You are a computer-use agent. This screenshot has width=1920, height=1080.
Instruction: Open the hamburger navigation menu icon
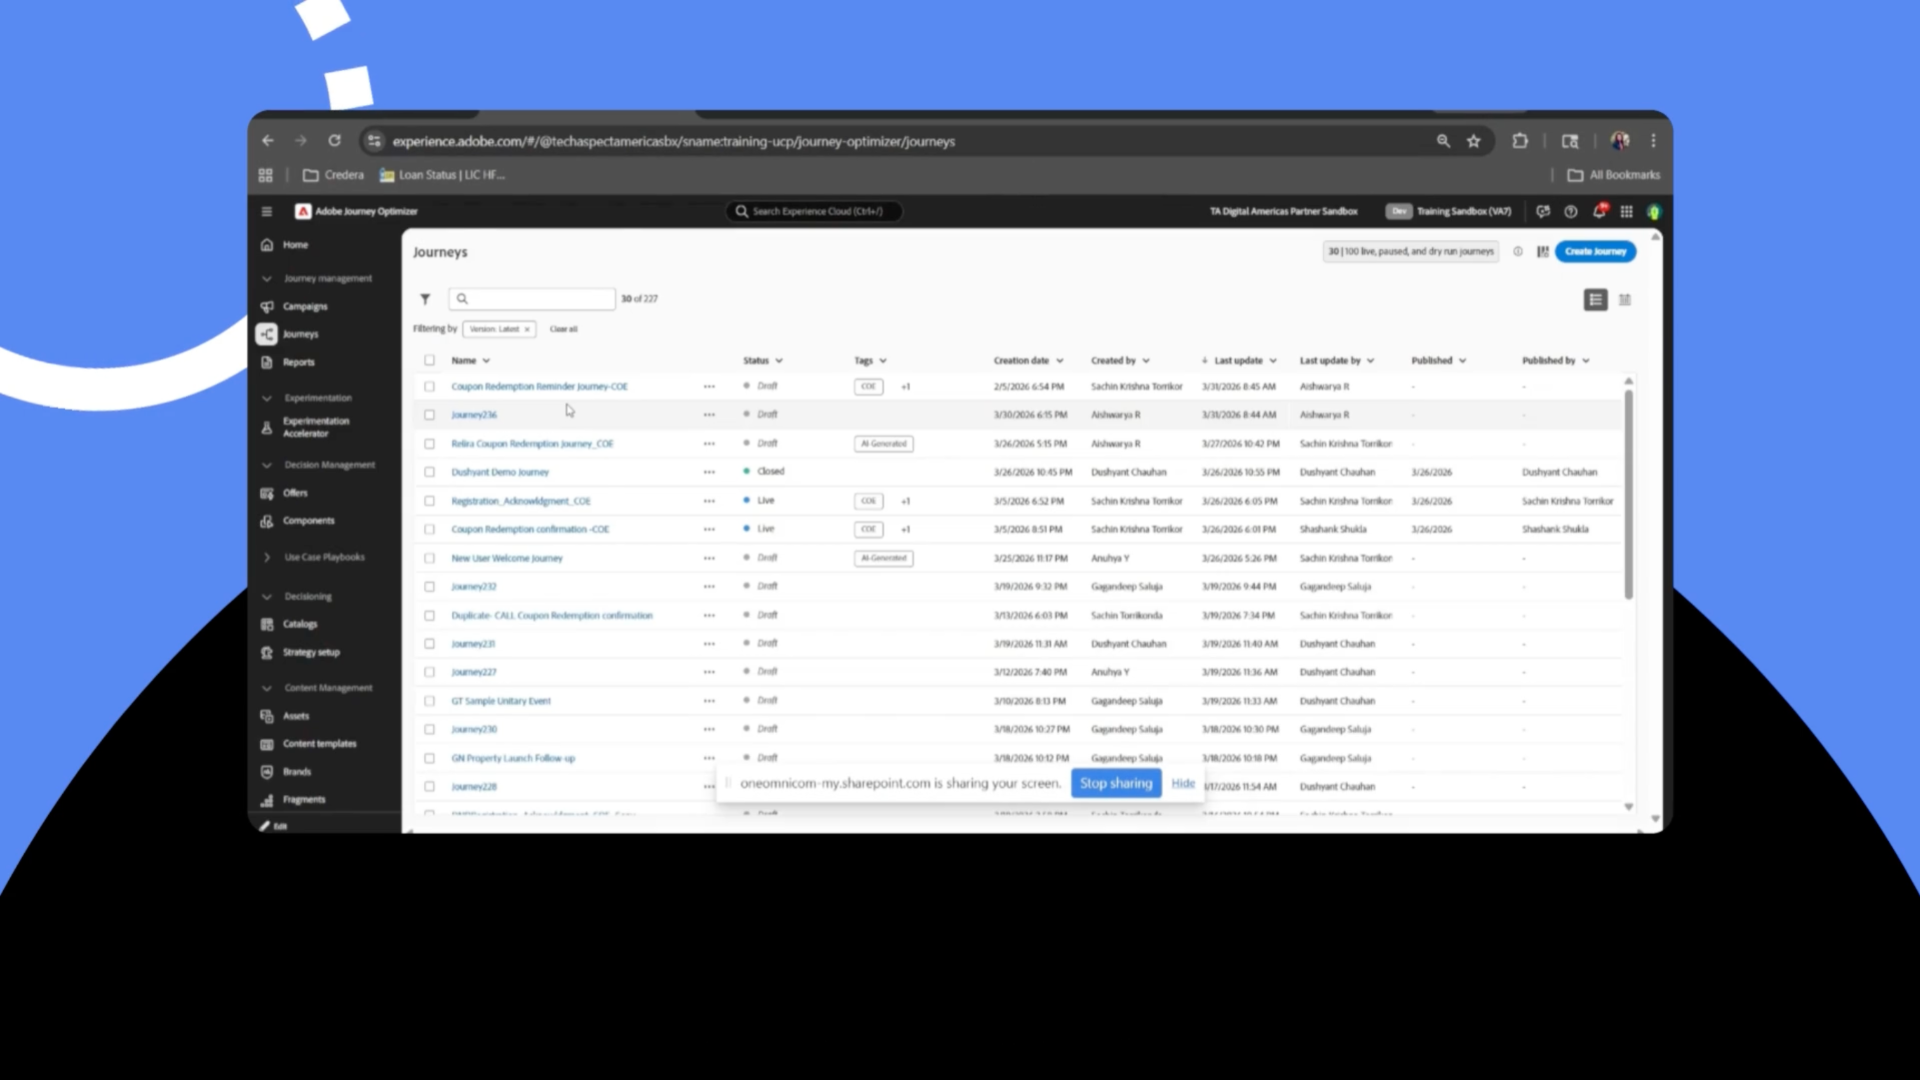click(x=266, y=211)
